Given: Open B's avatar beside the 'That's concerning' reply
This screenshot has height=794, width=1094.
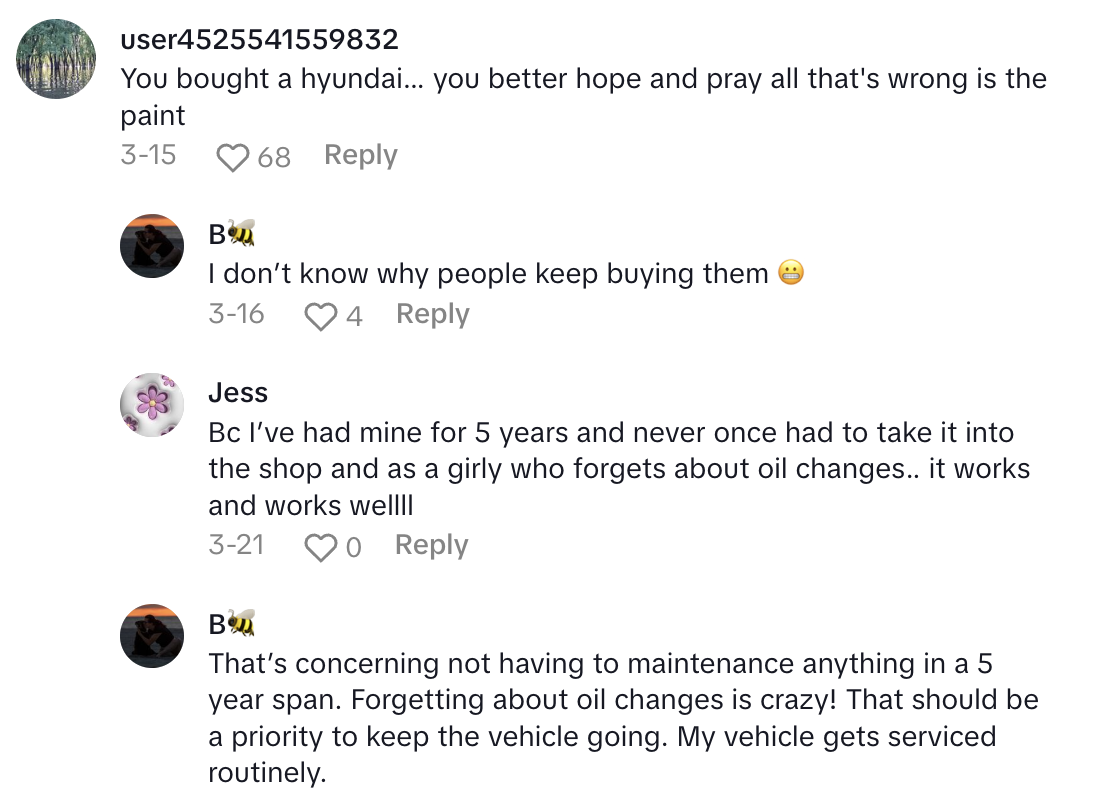Looking at the screenshot, I should (152, 635).
